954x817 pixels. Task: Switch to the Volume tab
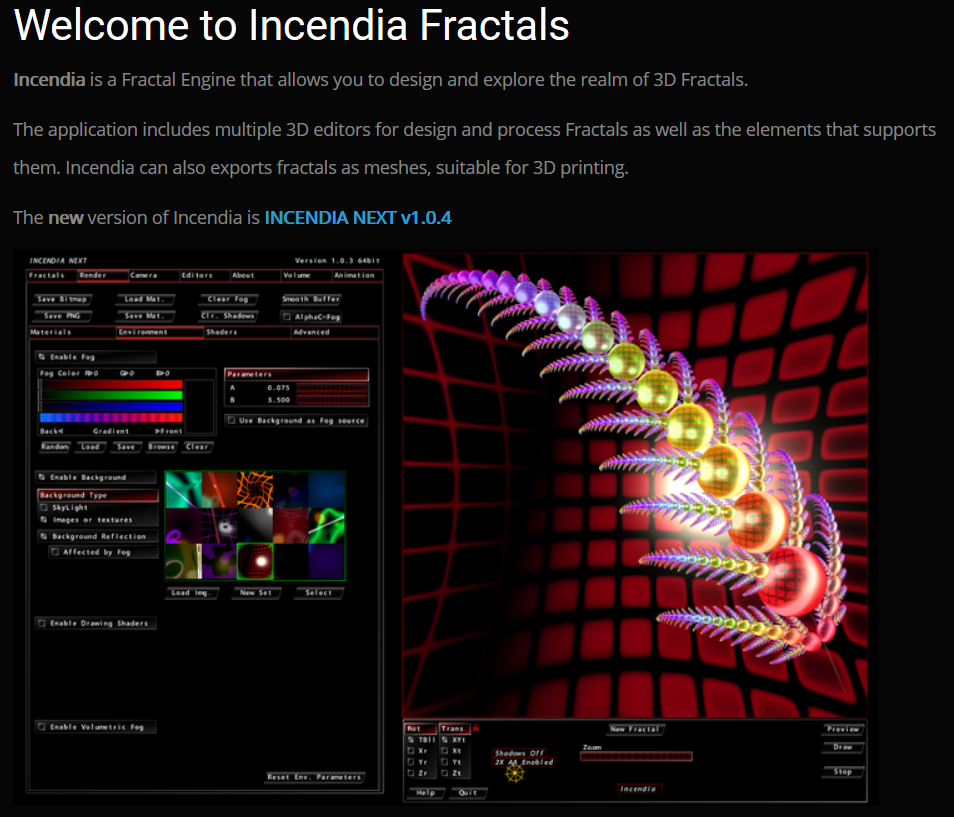pos(306,276)
